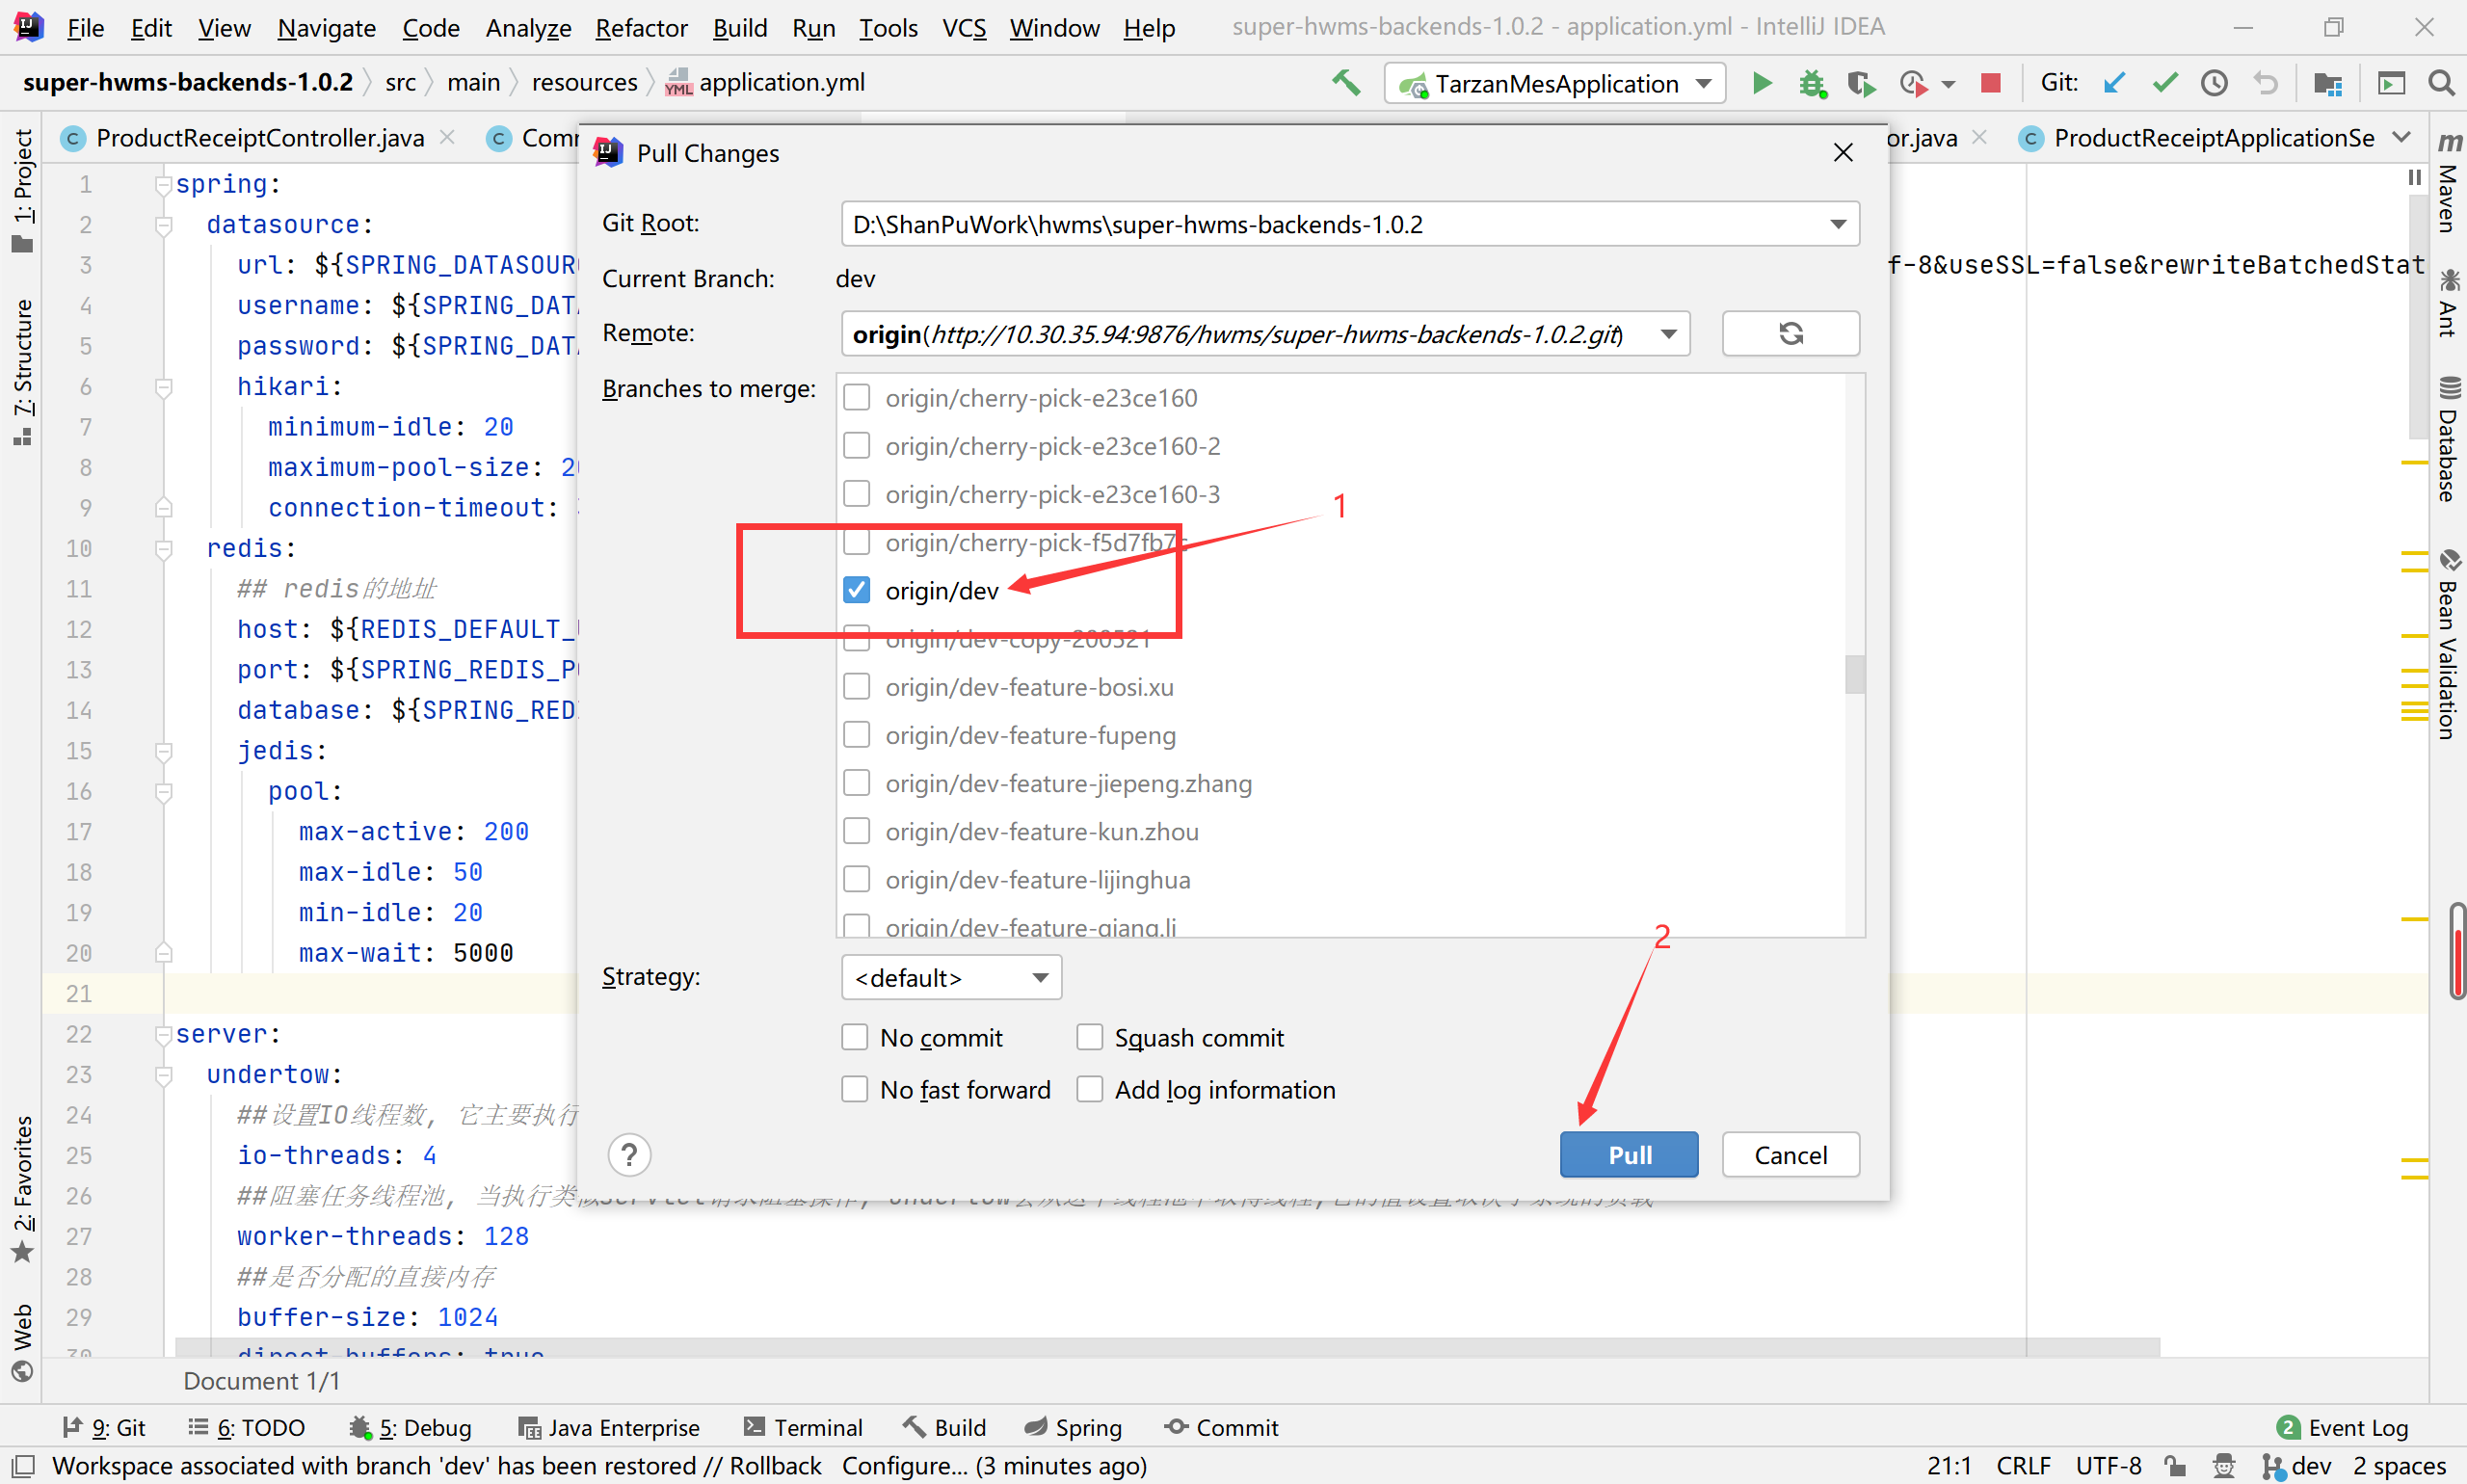2467x1484 pixels.
Task: Click the refresh remote branches icon button
Action: pyautogui.click(x=1790, y=333)
